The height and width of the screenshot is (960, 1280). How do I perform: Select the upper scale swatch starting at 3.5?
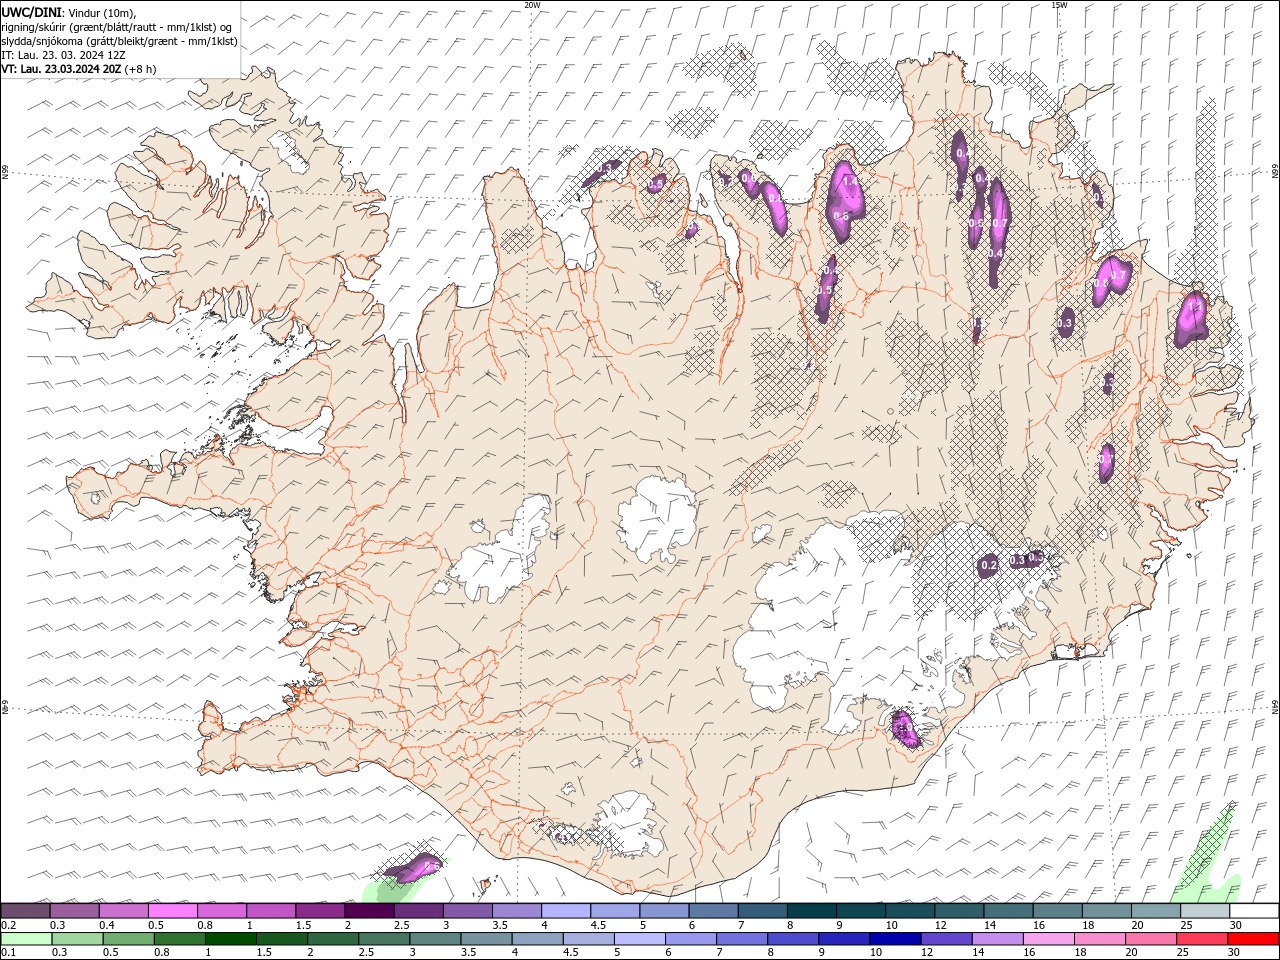tap(517, 910)
